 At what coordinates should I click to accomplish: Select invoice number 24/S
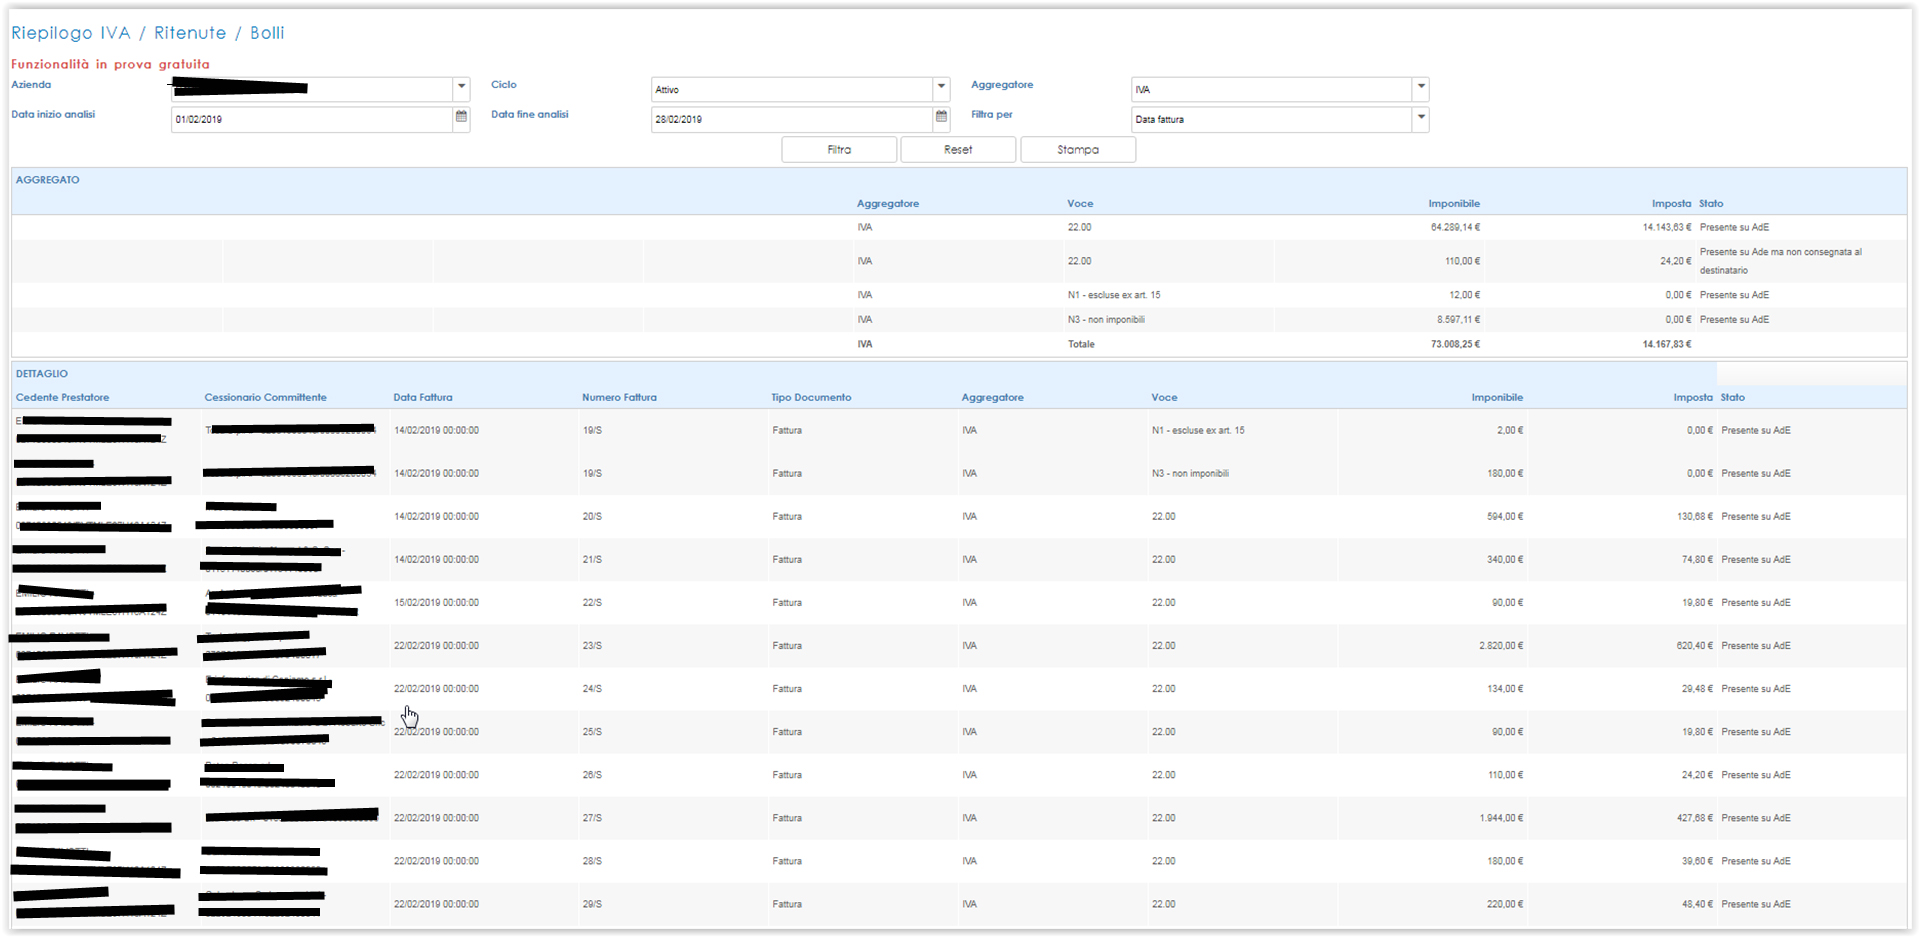click(x=592, y=689)
